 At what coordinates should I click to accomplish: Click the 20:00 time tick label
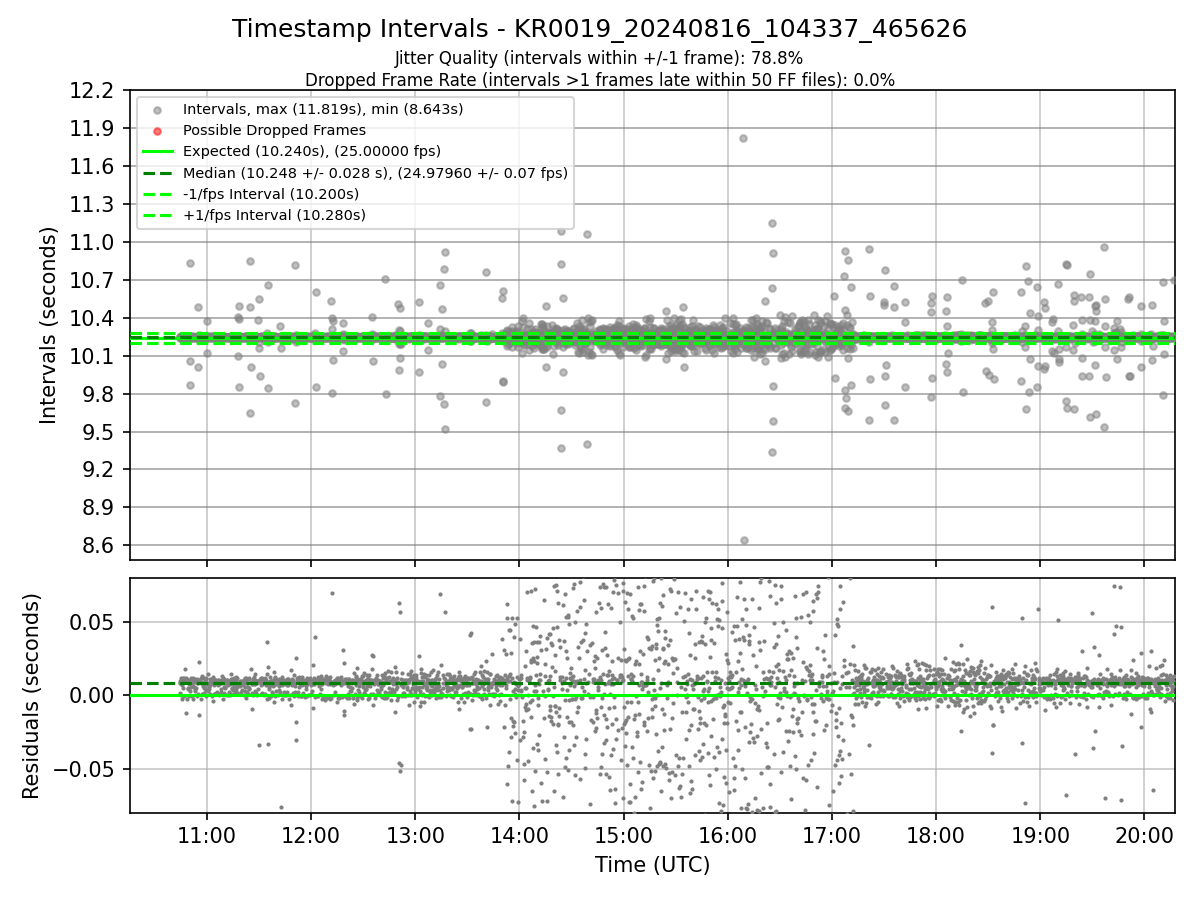(1143, 836)
